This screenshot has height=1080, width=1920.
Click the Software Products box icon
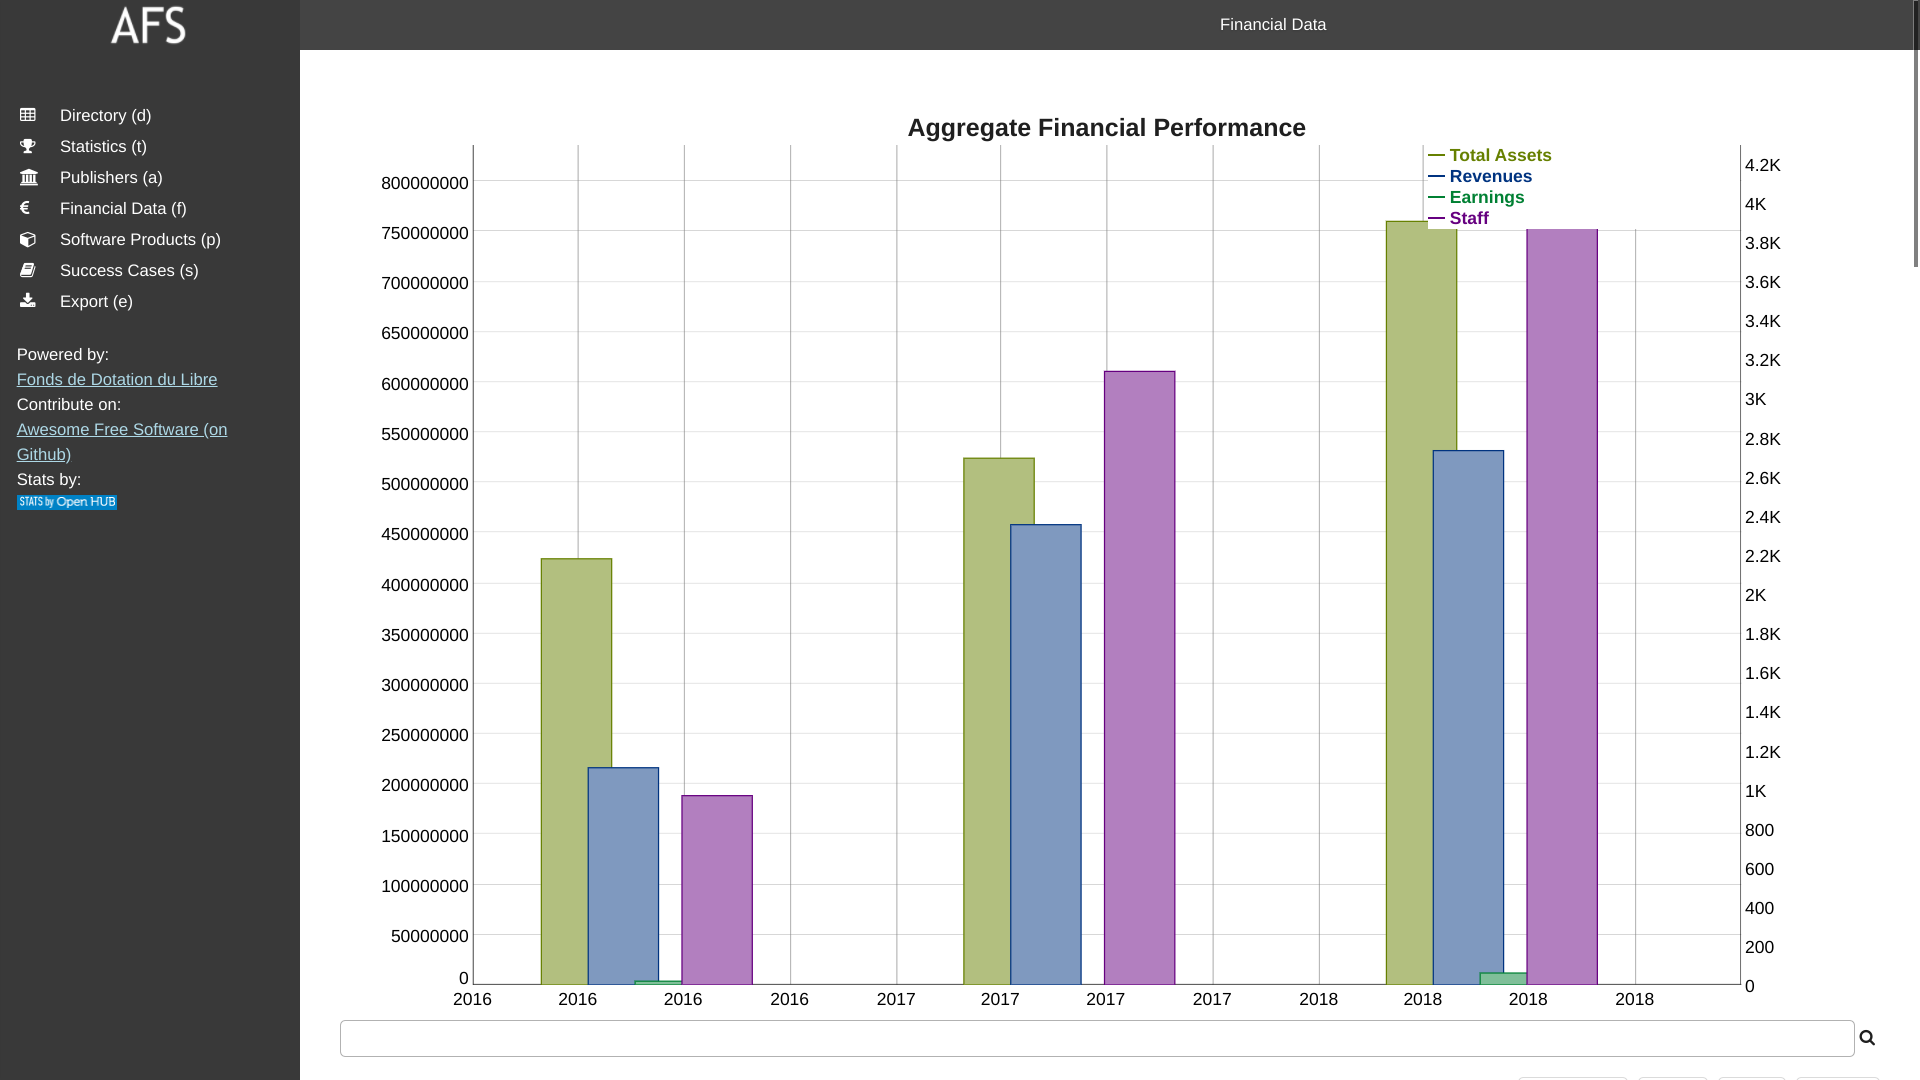[28, 239]
